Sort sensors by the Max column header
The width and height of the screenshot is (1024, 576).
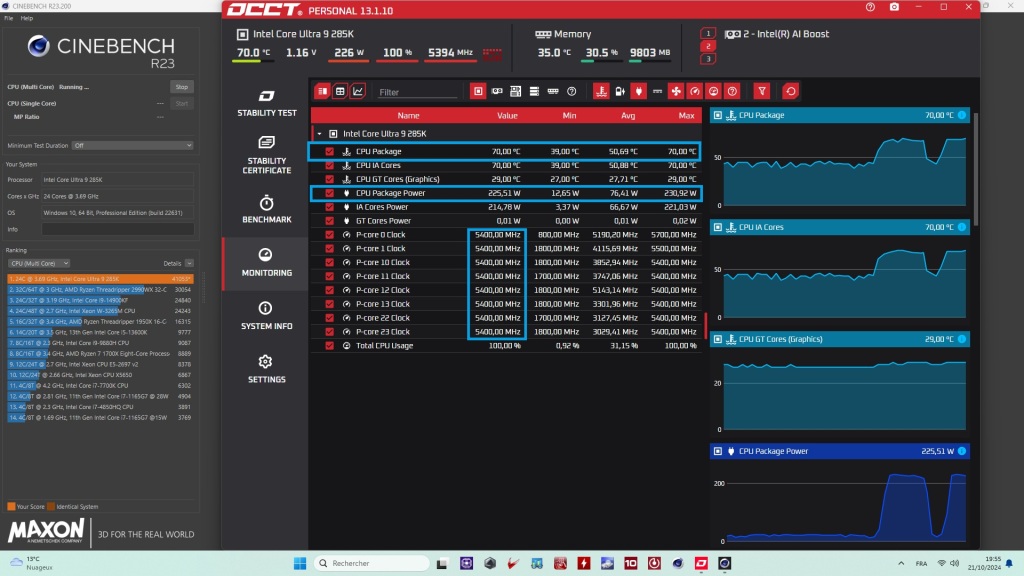pos(686,116)
